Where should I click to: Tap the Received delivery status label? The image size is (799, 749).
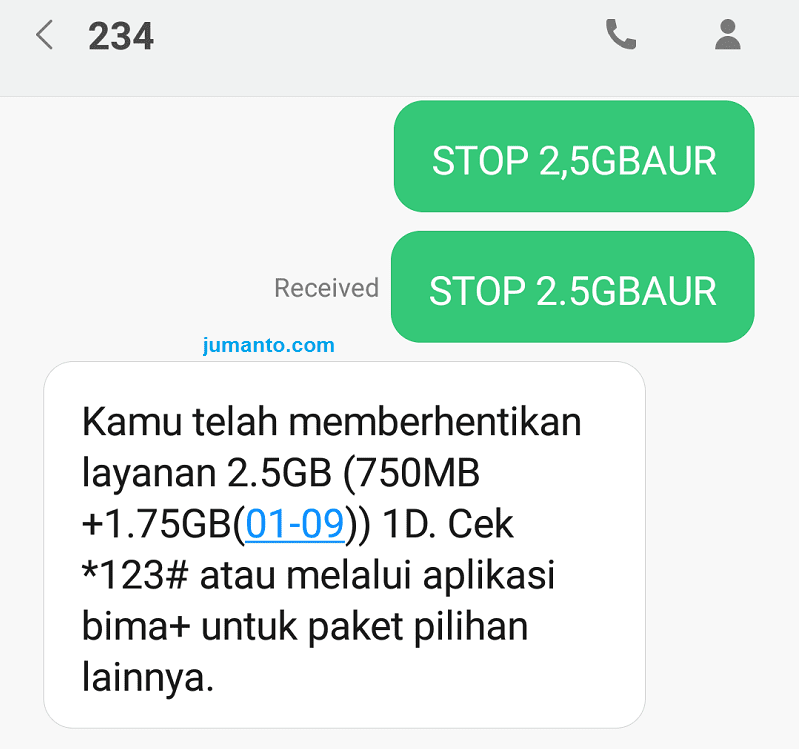pos(327,288)
